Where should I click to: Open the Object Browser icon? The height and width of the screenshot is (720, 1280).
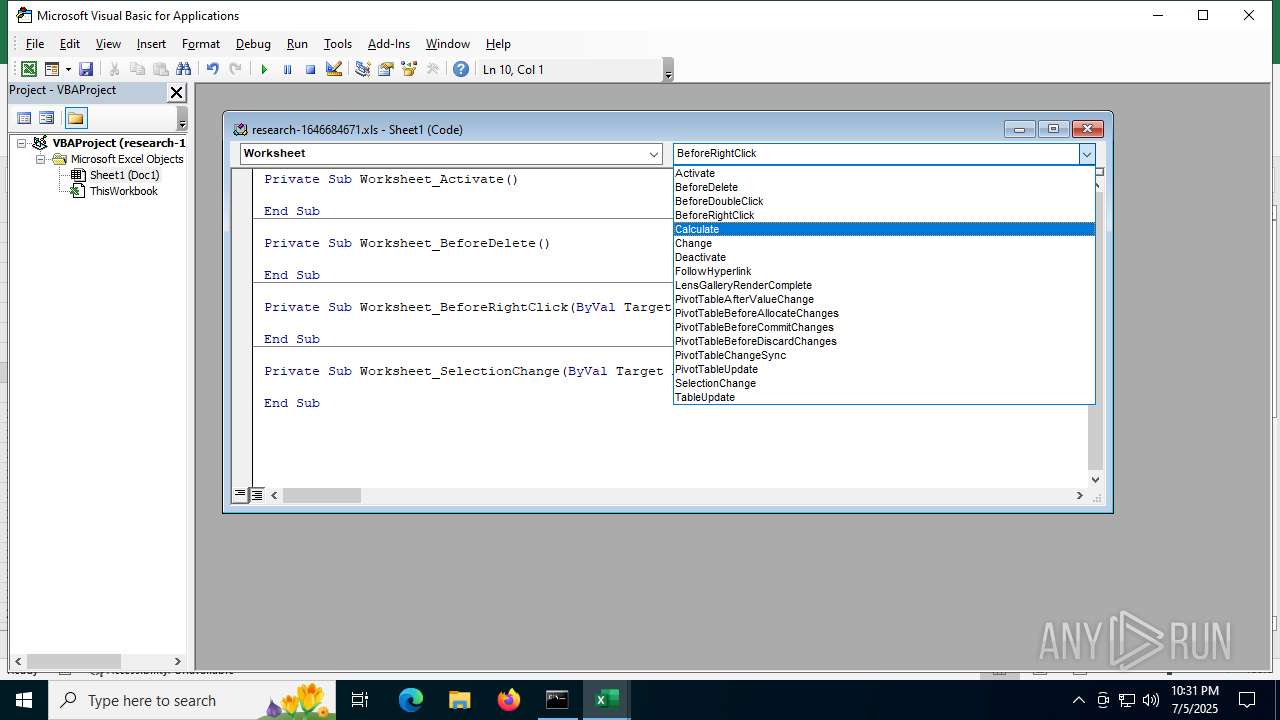point(408,69)
